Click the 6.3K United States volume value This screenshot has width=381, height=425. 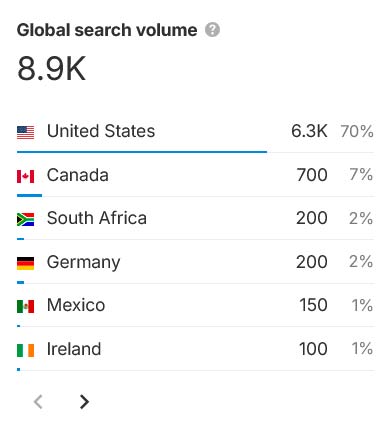309,131
